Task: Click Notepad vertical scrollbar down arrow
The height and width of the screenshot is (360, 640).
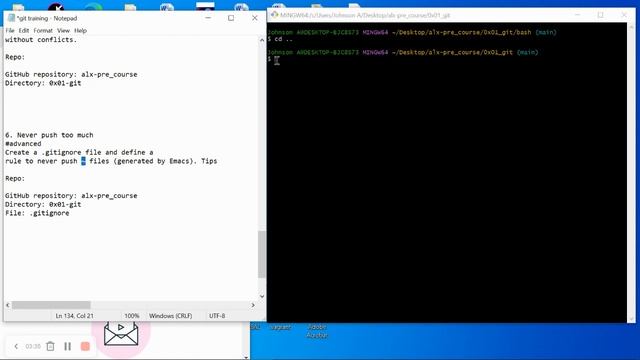Action: 262,297
